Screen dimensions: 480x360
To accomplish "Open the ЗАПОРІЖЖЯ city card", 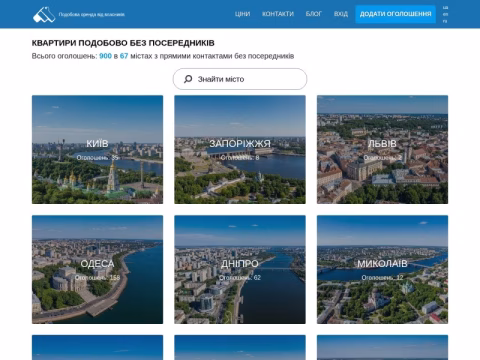I will [240, 149].
